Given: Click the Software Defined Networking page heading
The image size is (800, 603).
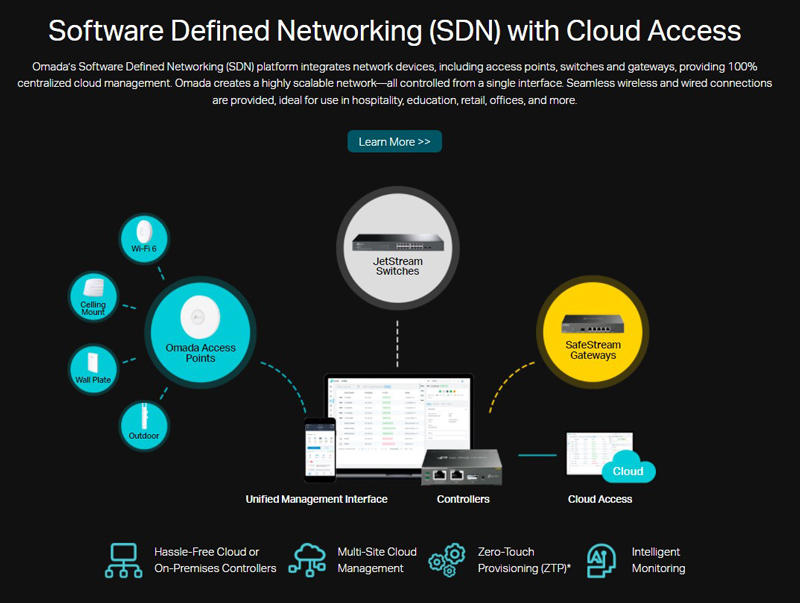Looking at the screenshot, I should click(395, 30).
